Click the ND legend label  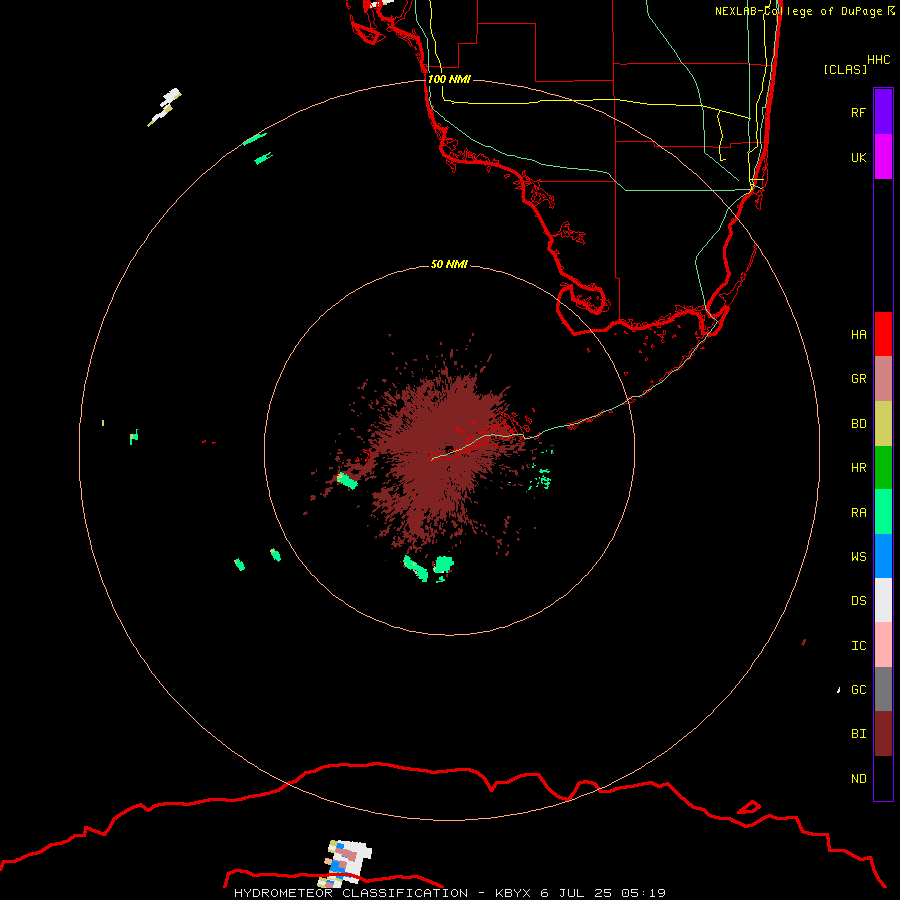(858, 779)
